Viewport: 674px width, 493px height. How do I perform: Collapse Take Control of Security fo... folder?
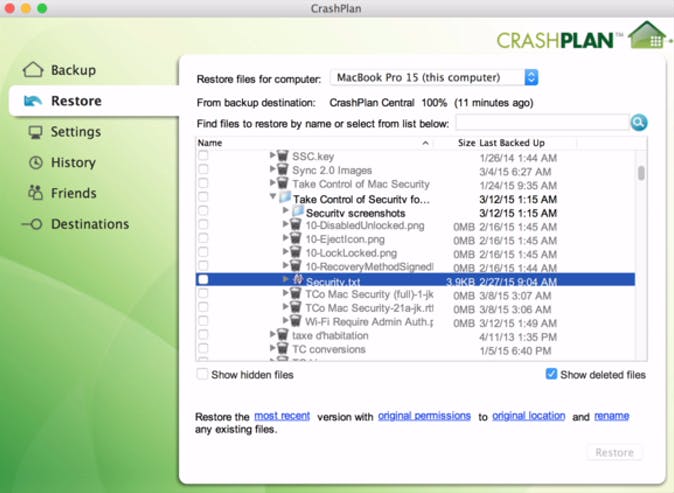coord(273,196)
